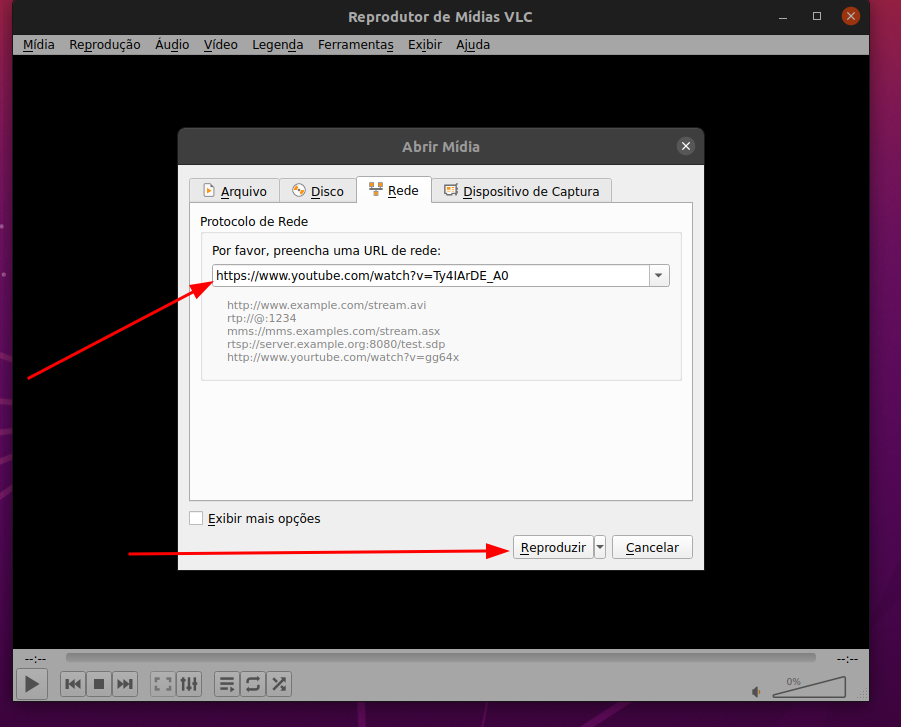Click the Reproduzir button
The height and width of the screenshot is (727, 901).
point(553,547)
